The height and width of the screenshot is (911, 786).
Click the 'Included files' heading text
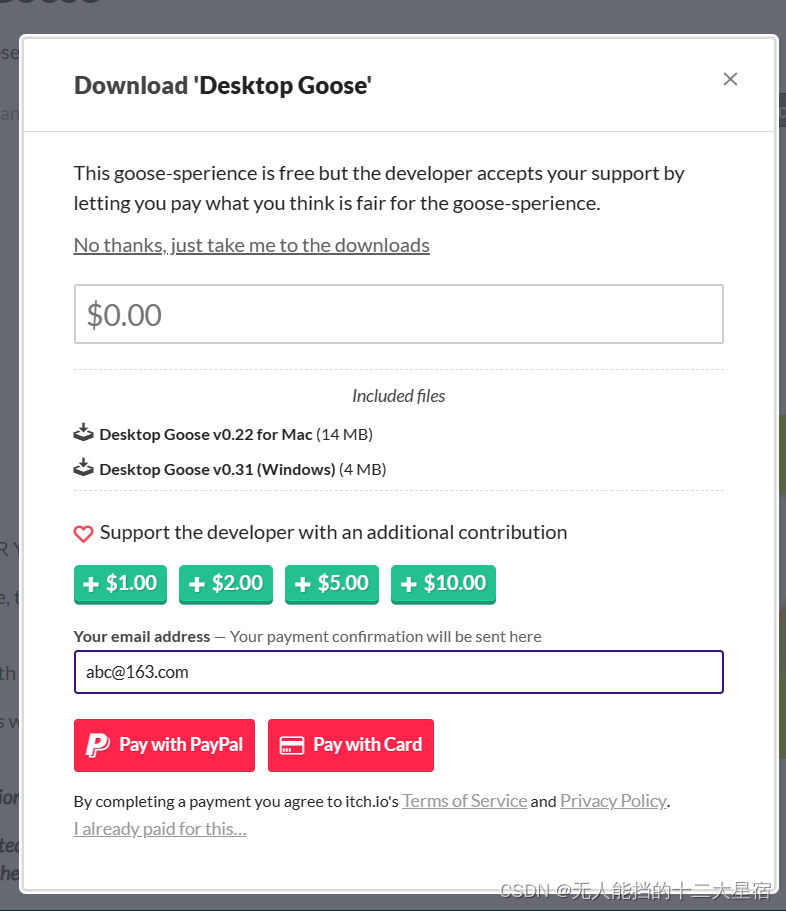tap(399, 396)
